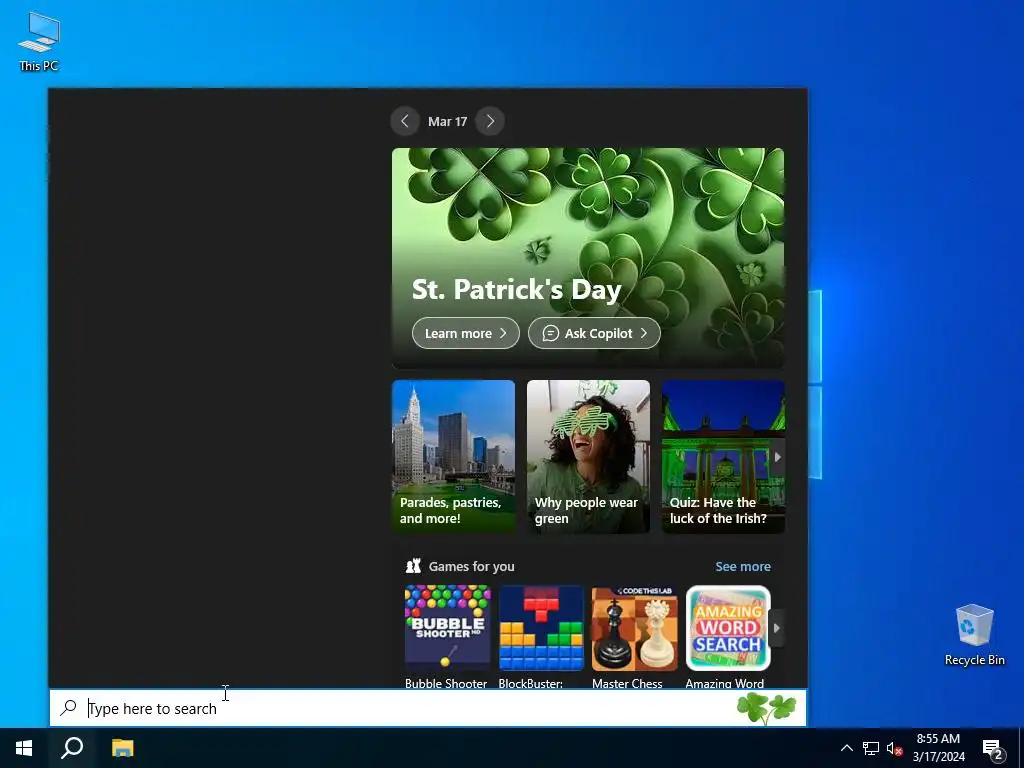Go to the next day arrow
1024x768 pixels.
490,121
